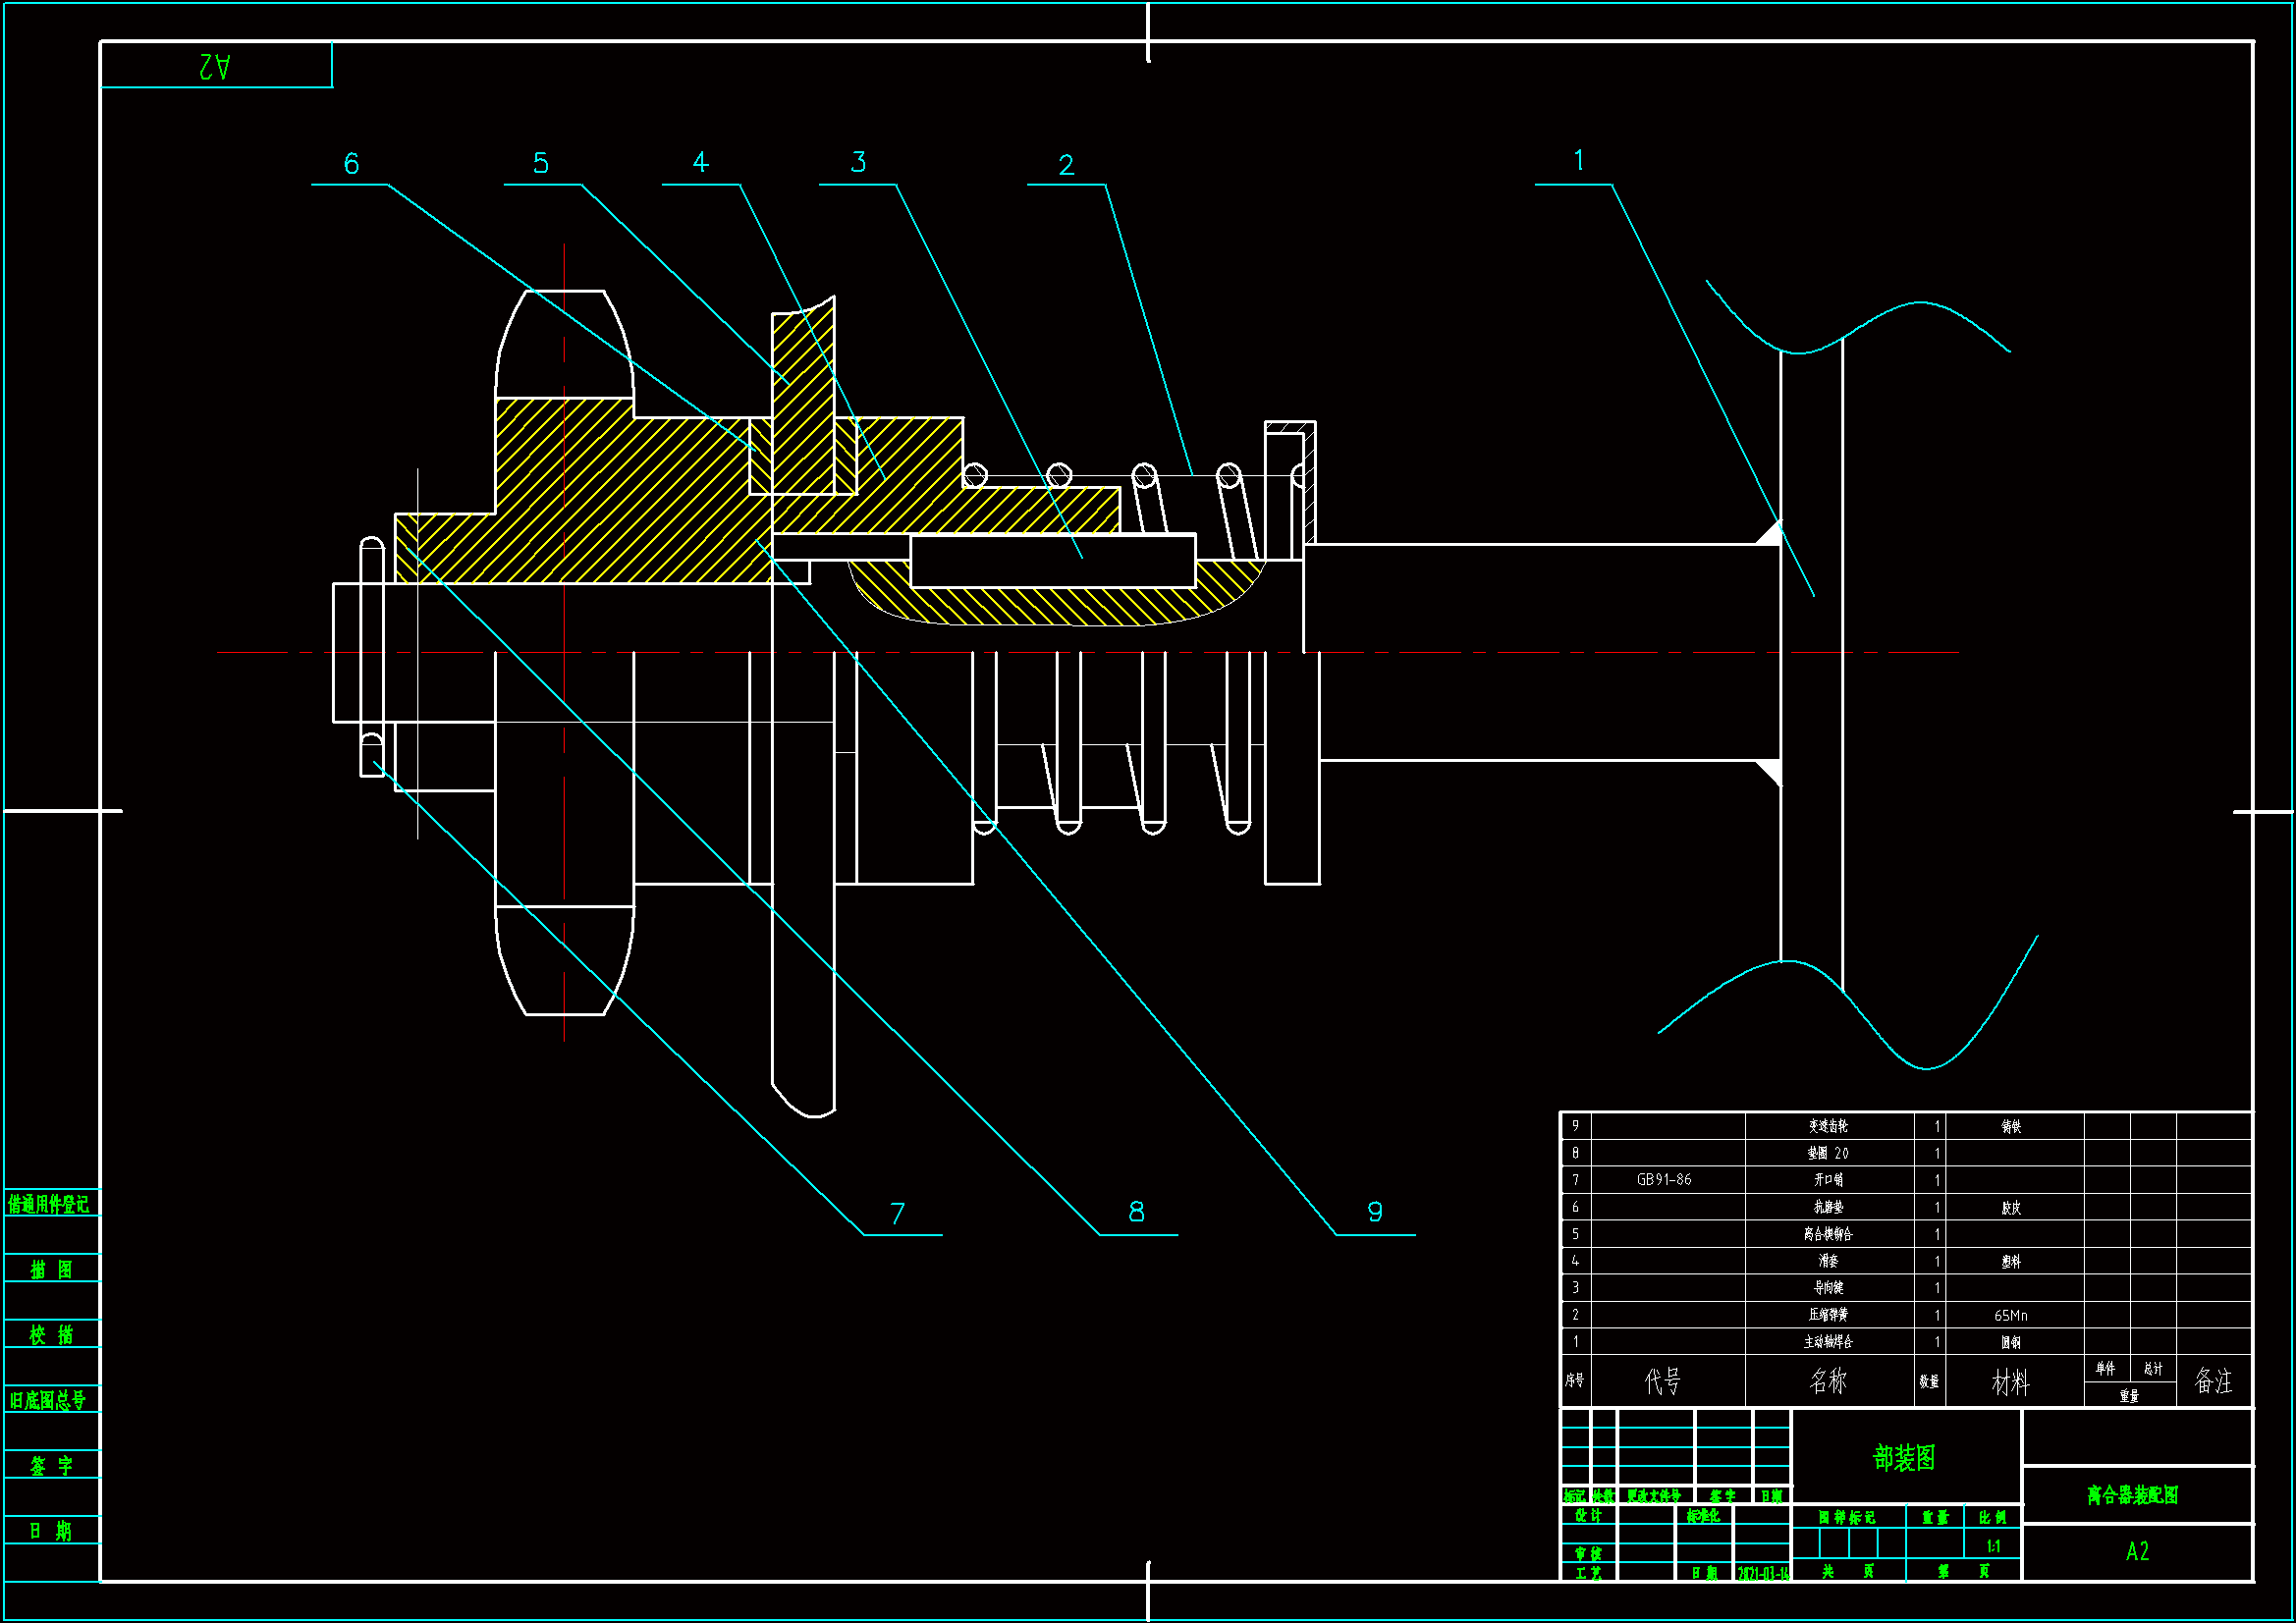Viewport: 2296px width, 1623px height.
Task: Click callout number 2 for the spring
Action: (x=1066, y=165)
